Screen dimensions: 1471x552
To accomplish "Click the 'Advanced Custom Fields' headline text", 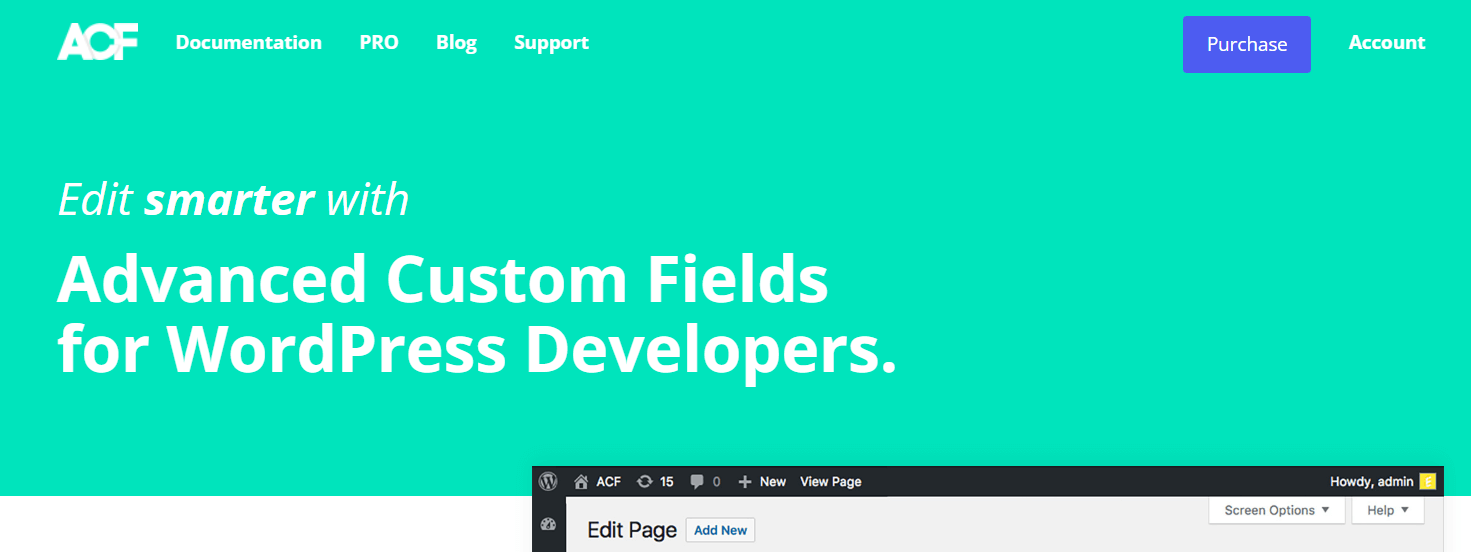I will point(443,279).
